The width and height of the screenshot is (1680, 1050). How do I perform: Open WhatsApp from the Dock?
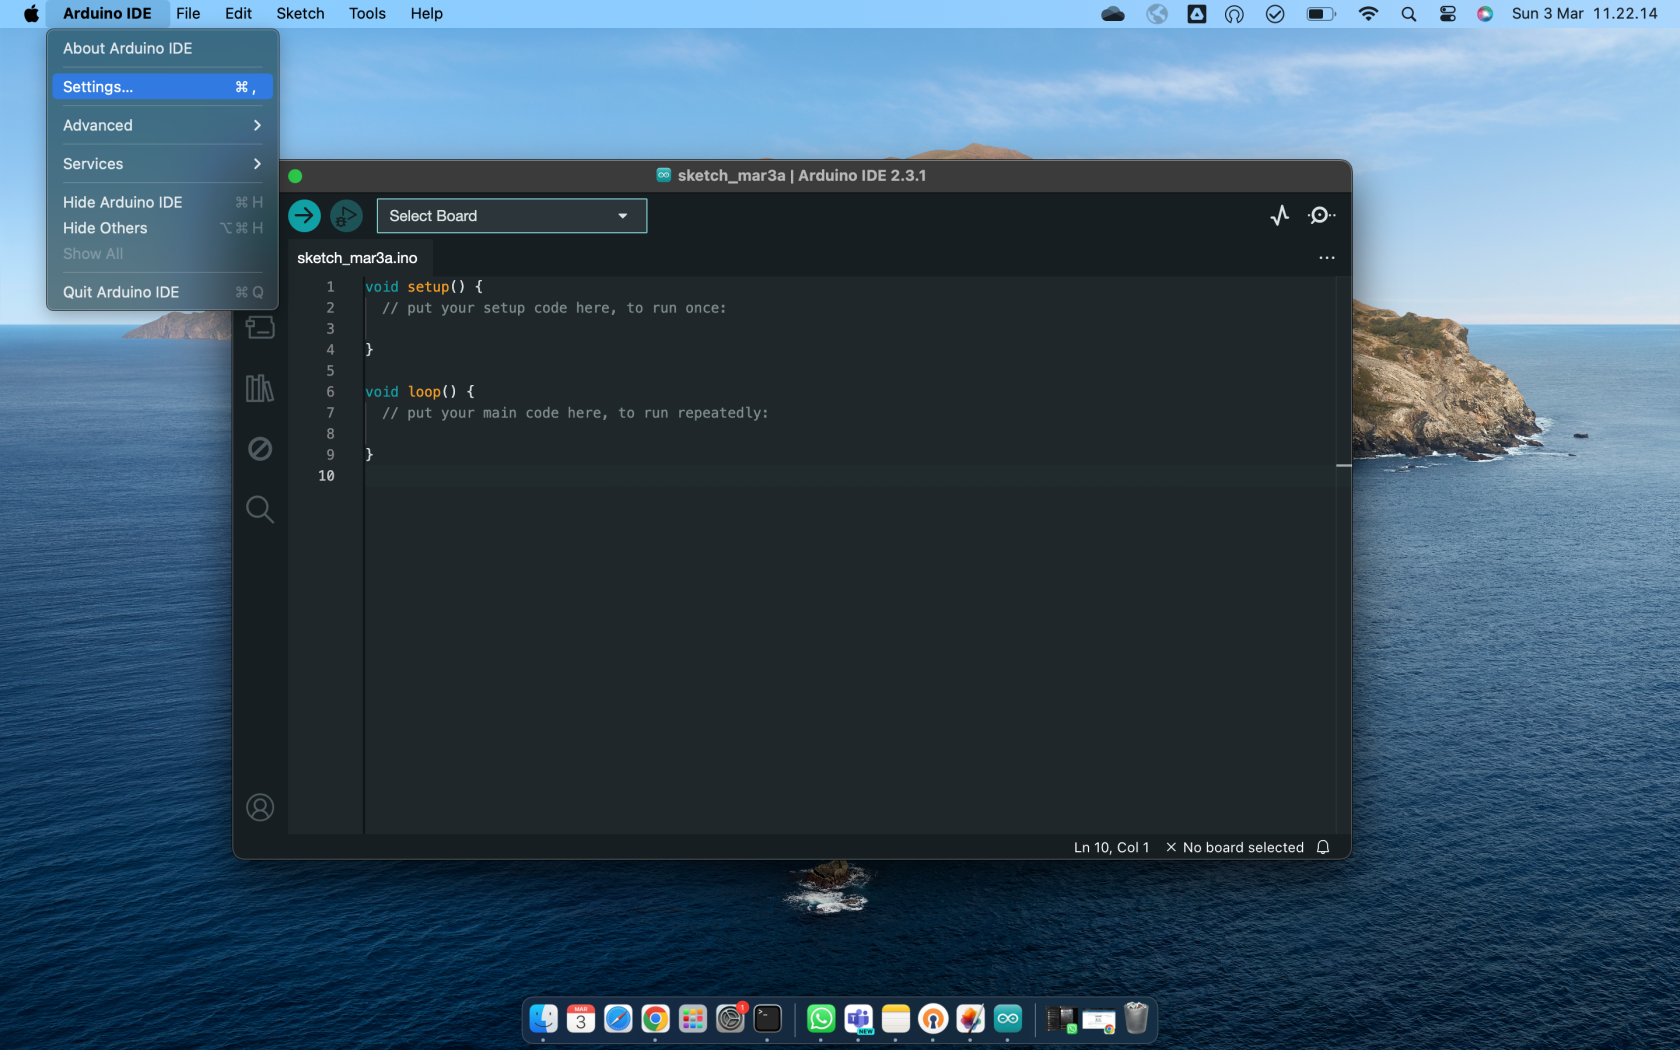pyautogui.click(x=821, y=1019)
